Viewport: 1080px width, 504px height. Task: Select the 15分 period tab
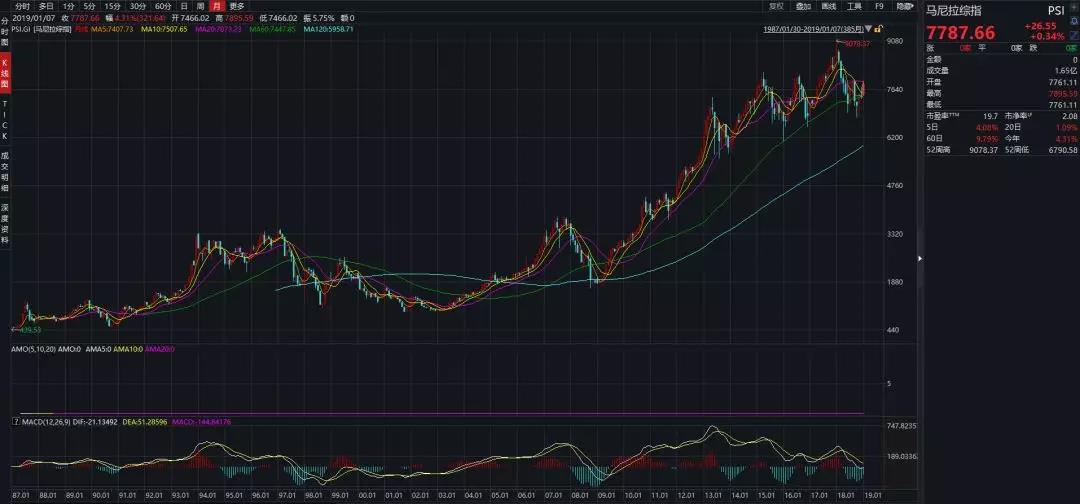coord(112,6)
